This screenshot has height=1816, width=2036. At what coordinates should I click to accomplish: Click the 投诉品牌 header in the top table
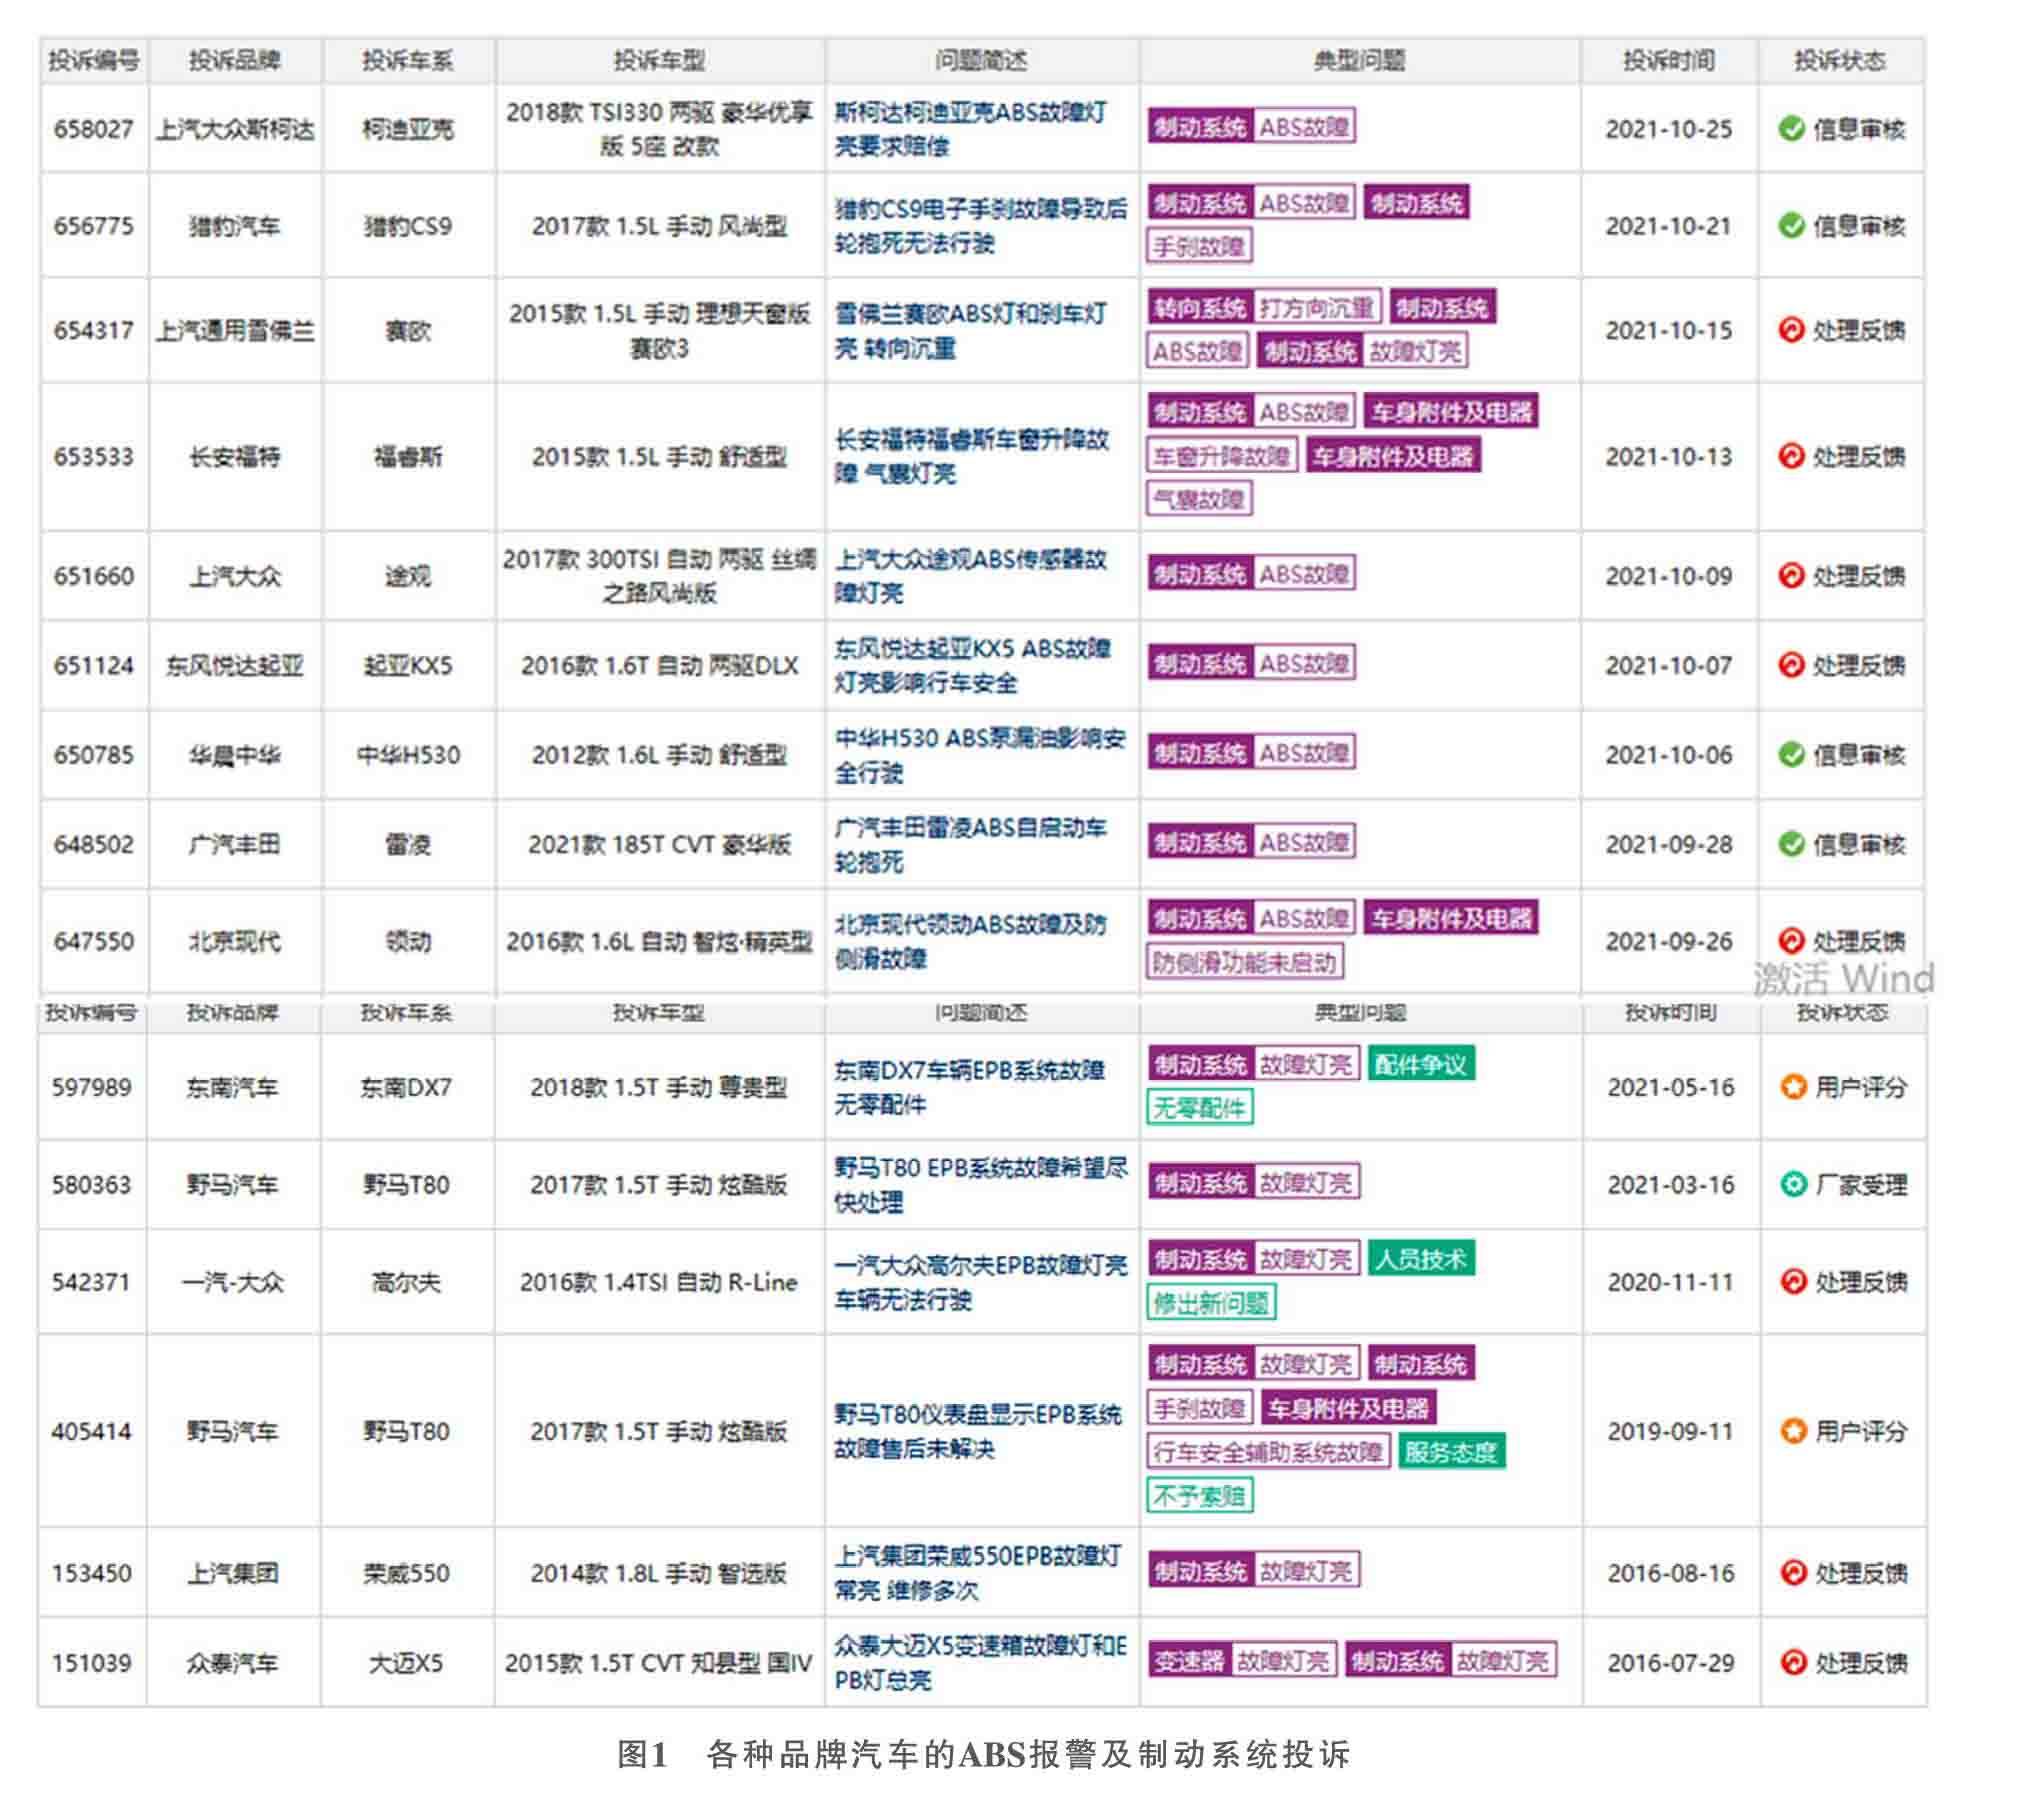234,60
